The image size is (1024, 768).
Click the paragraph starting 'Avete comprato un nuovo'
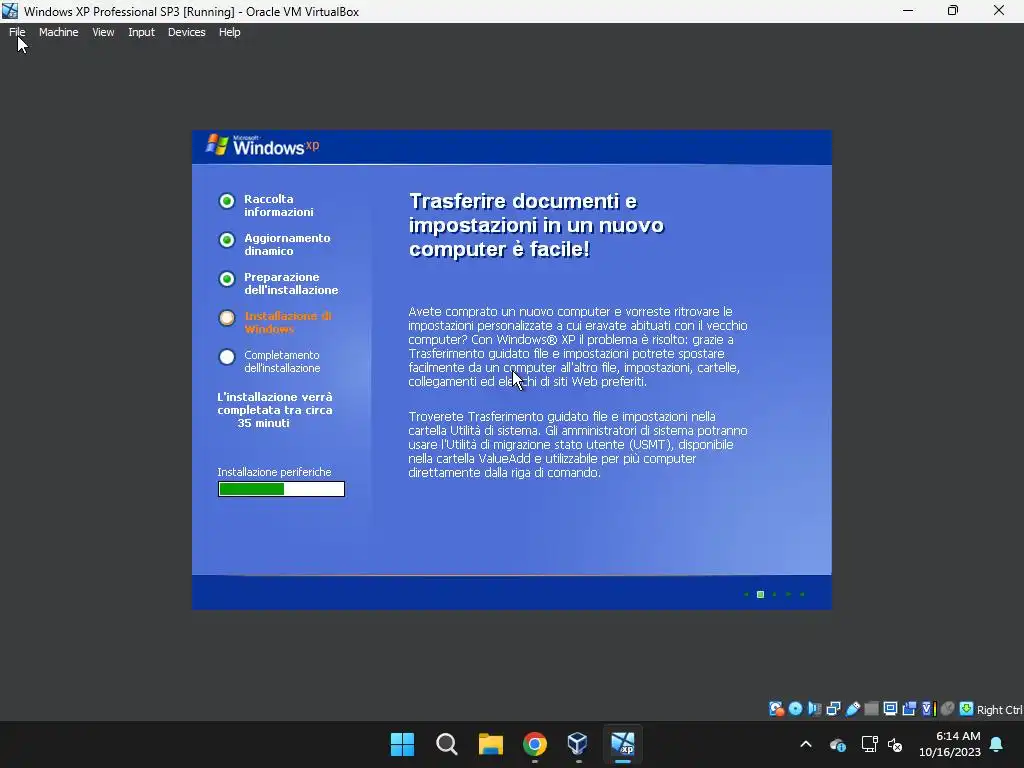[578, 347]
